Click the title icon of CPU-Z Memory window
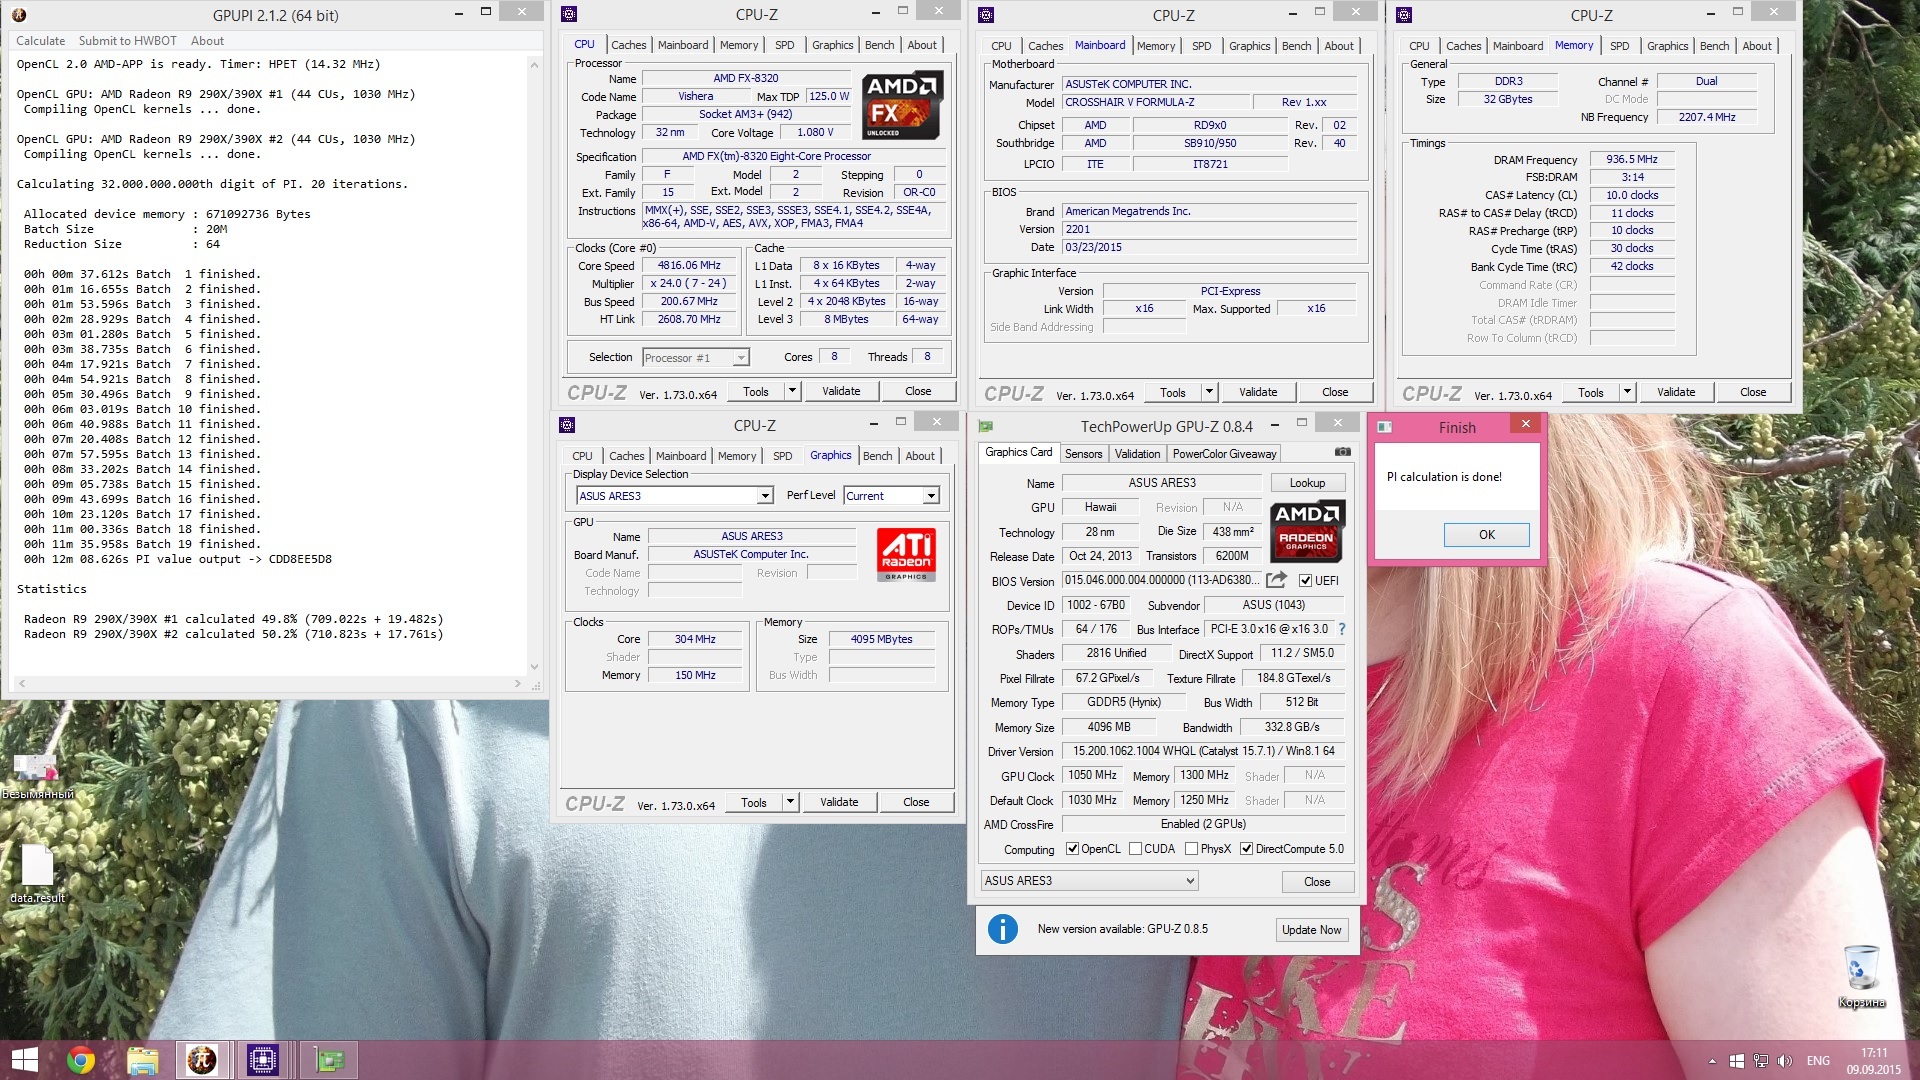This screenshot has height=1080, width=1920. [x=1404, y=15]
